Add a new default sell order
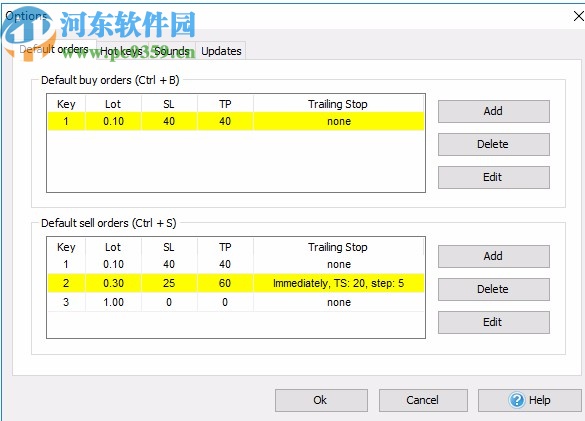 pos(494,256)
